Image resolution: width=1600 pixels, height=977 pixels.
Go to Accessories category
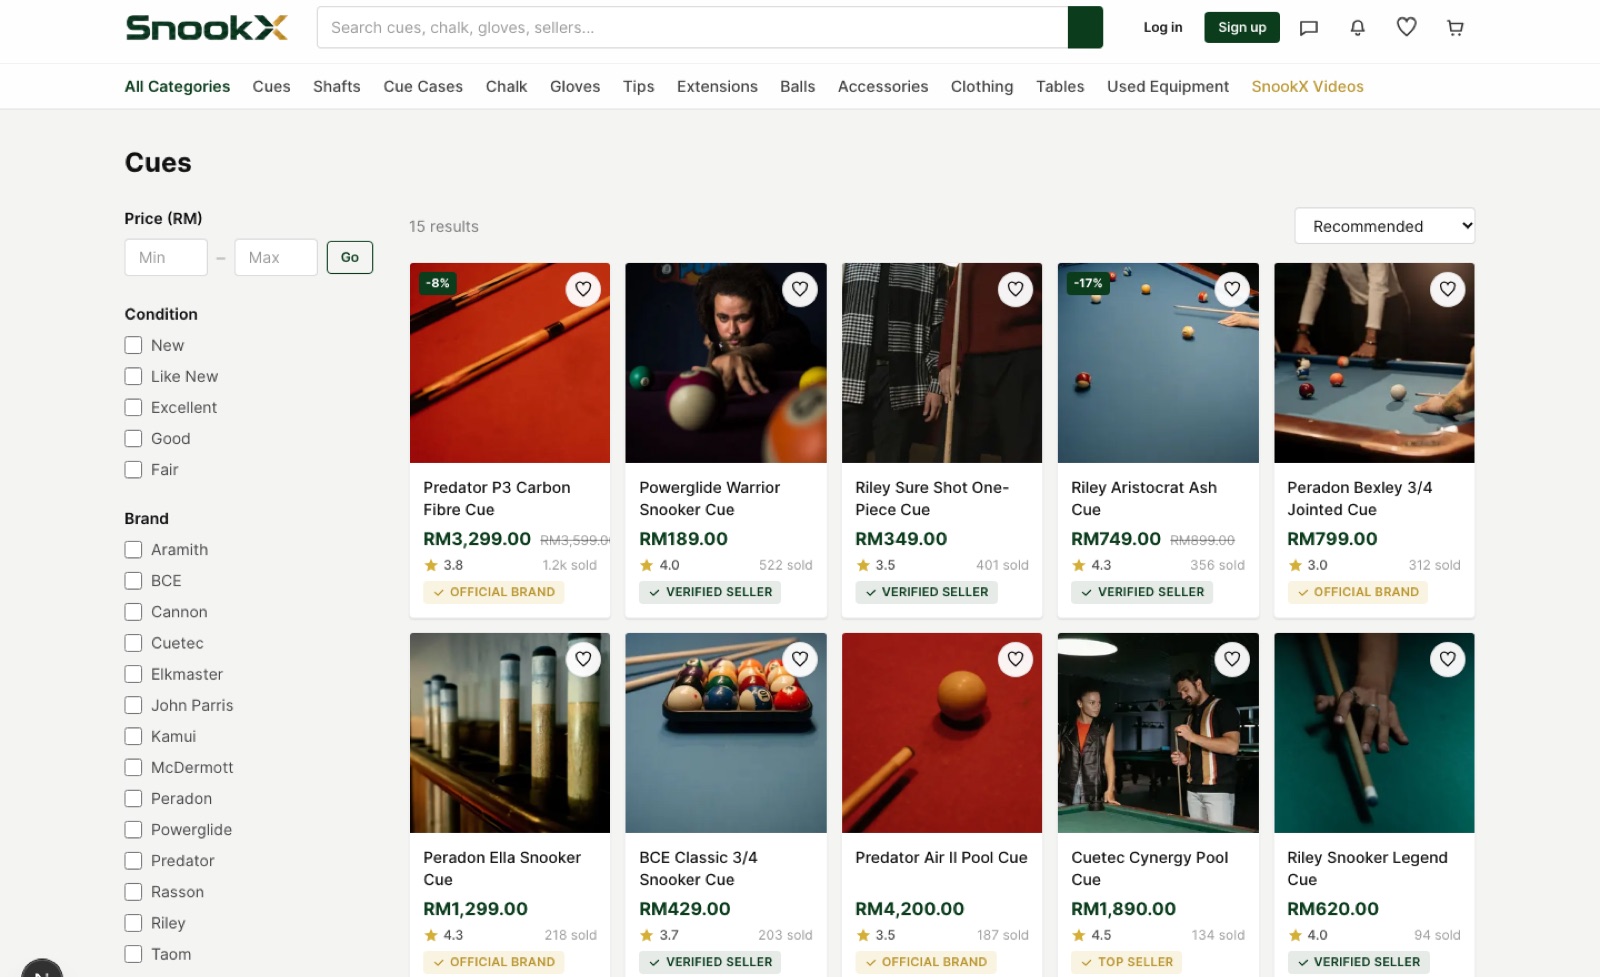[883, 86]
